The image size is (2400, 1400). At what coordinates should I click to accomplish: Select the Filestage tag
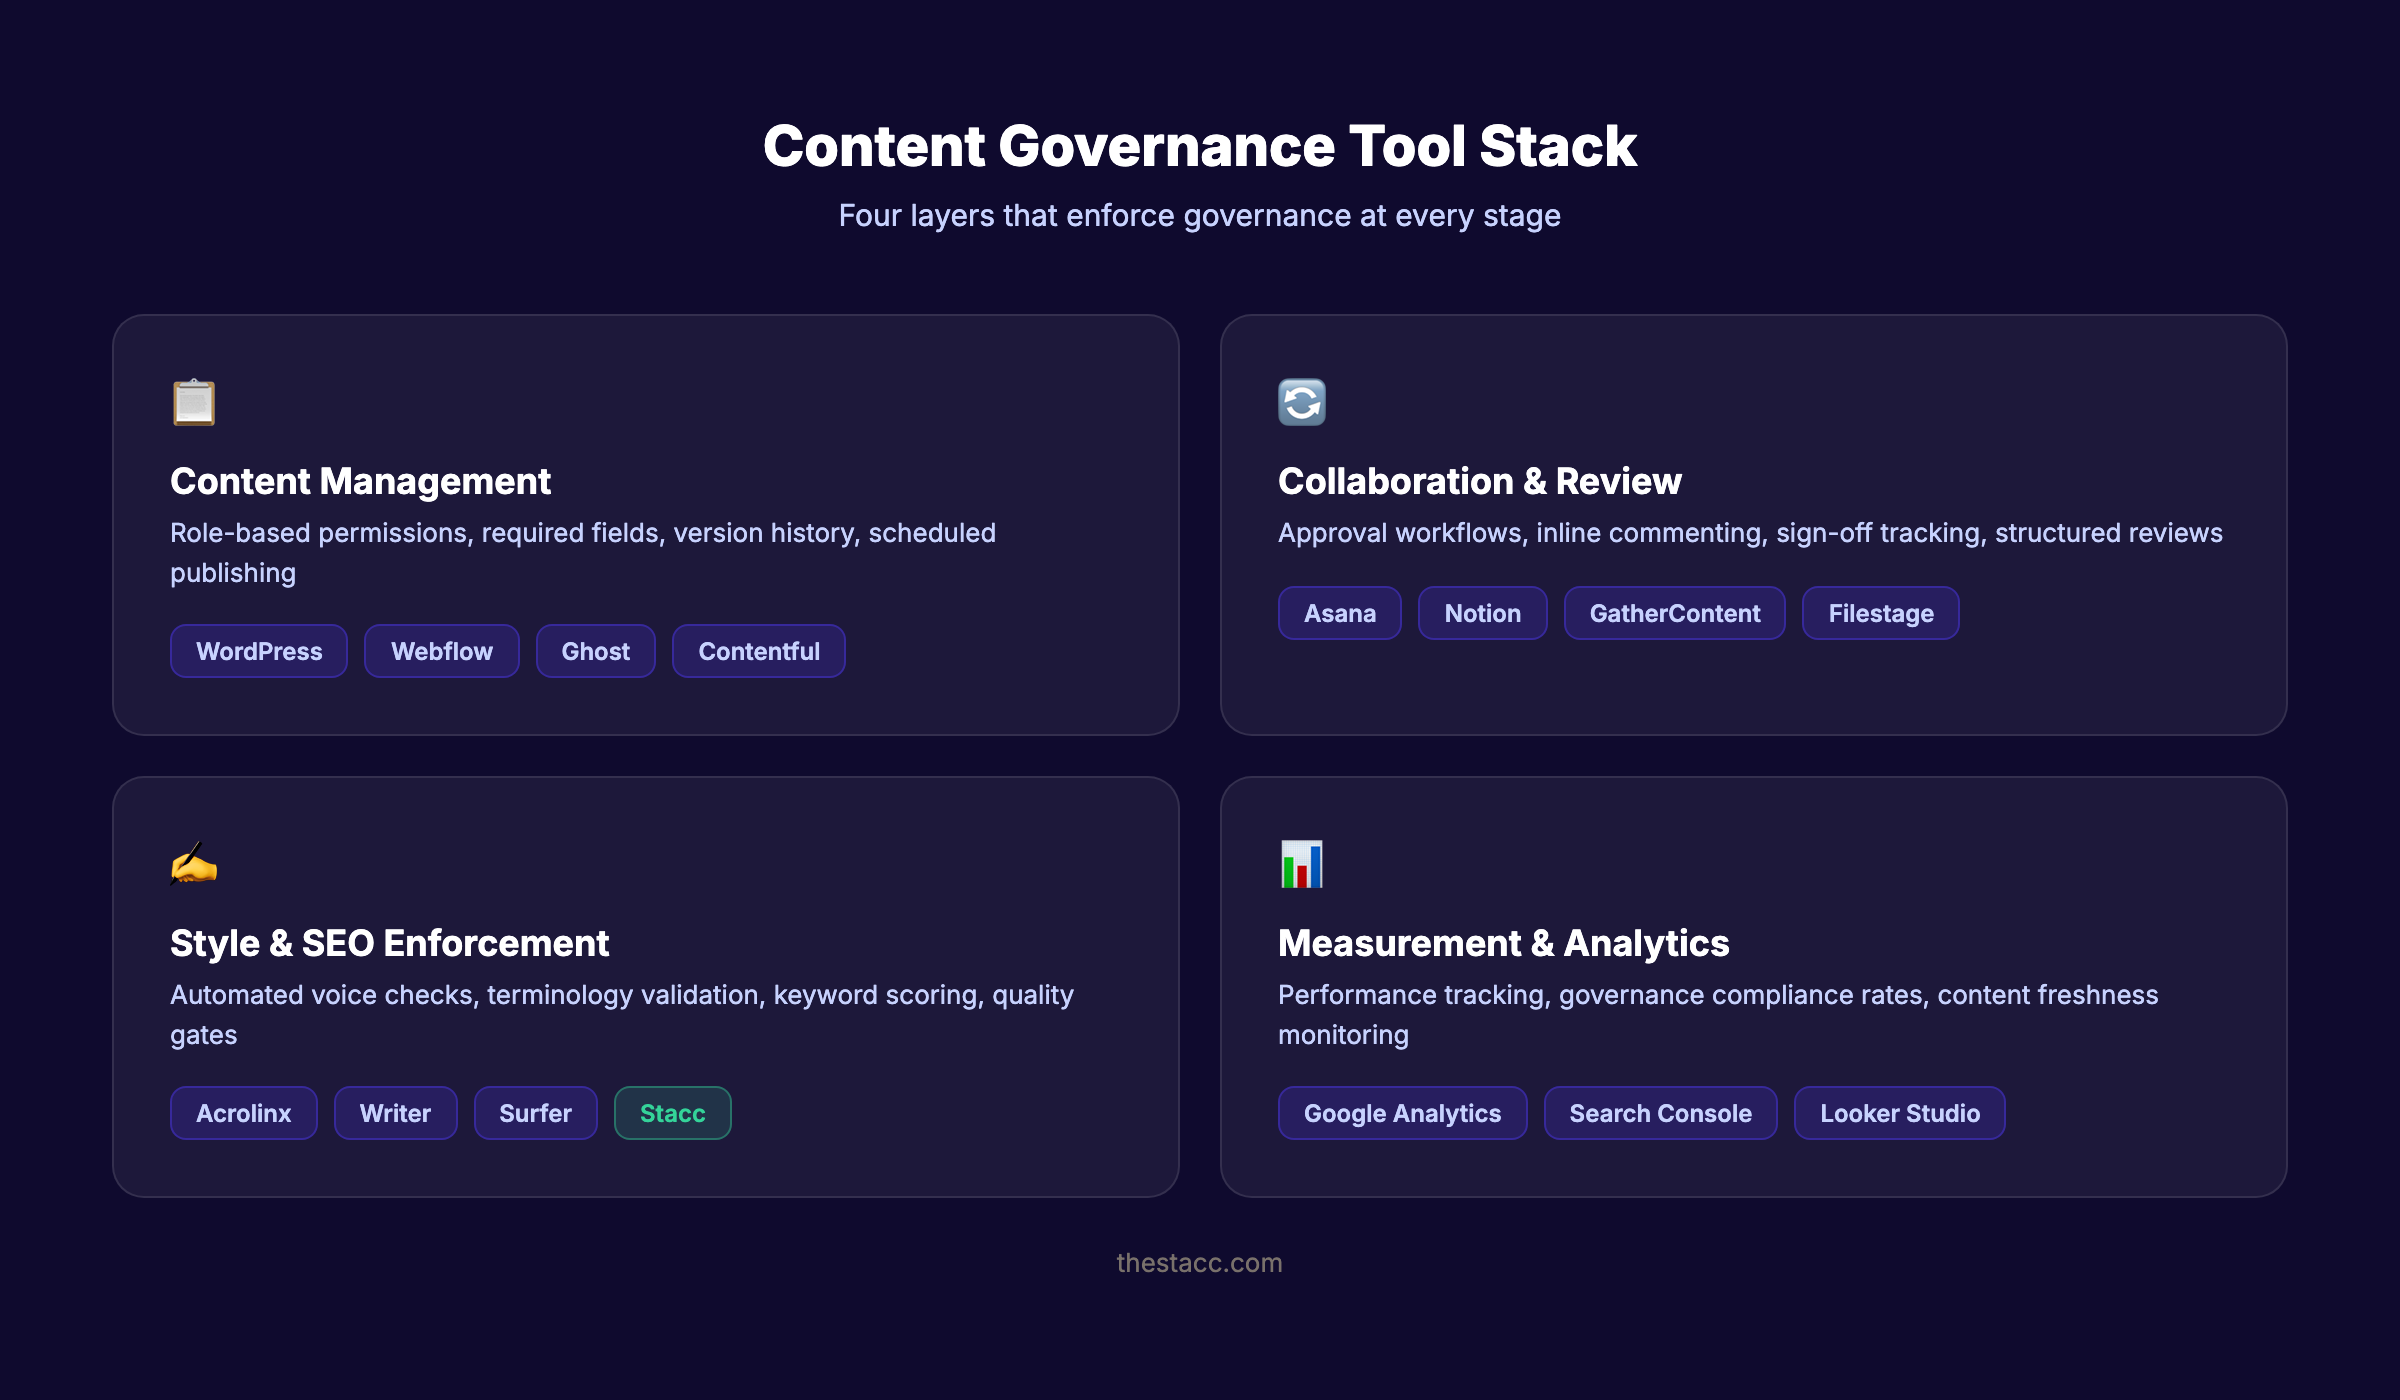1880,613
